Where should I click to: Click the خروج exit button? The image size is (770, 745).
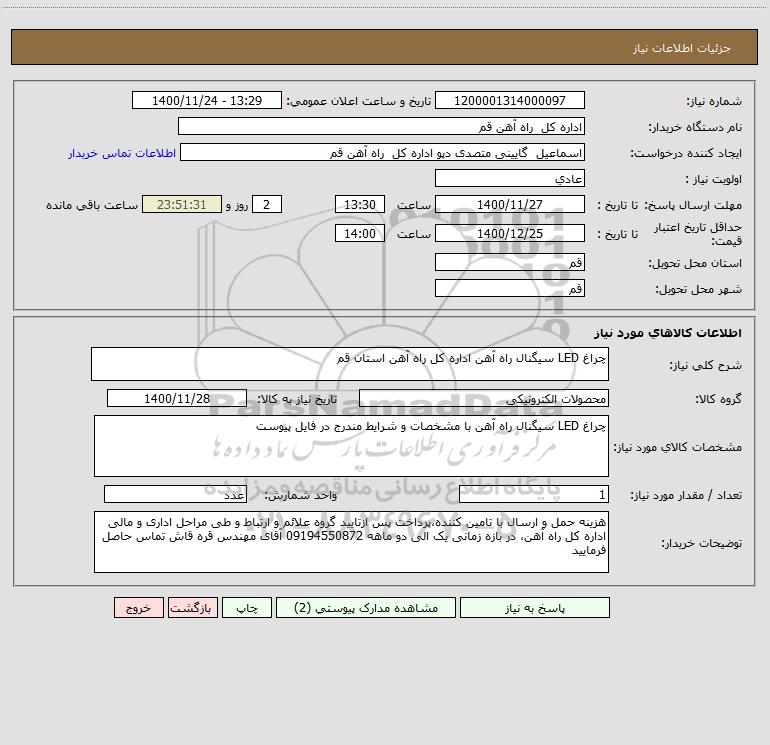click(x=138, y=608)
